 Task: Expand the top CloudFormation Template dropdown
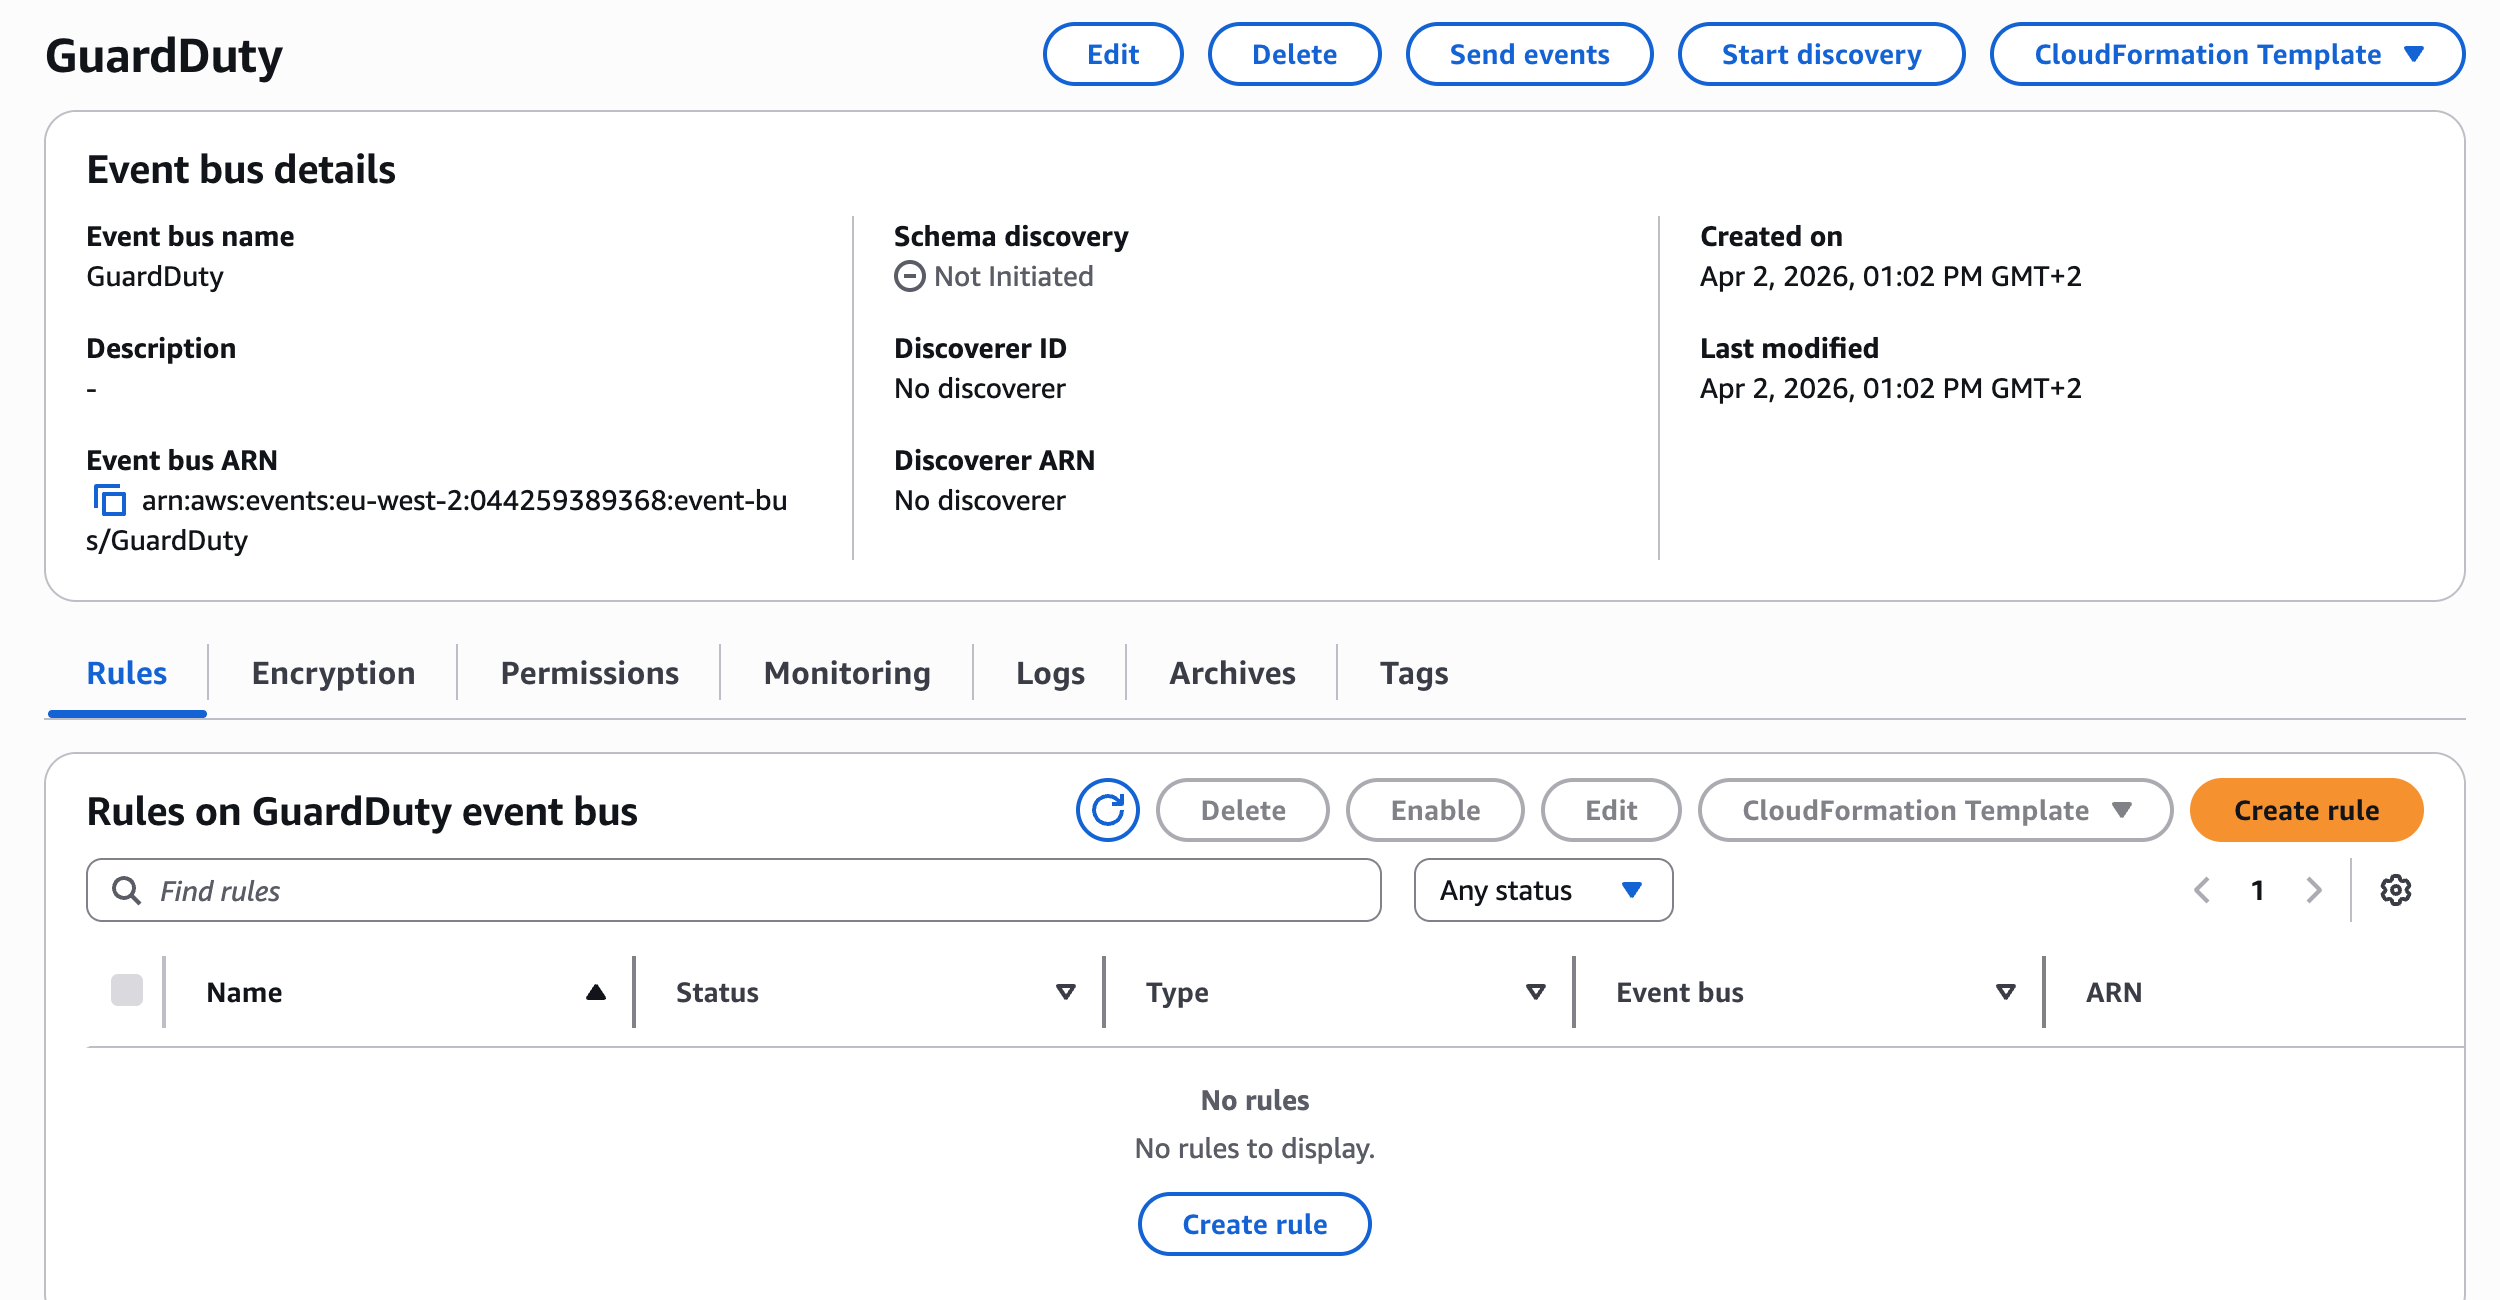tap(2227, 54)
